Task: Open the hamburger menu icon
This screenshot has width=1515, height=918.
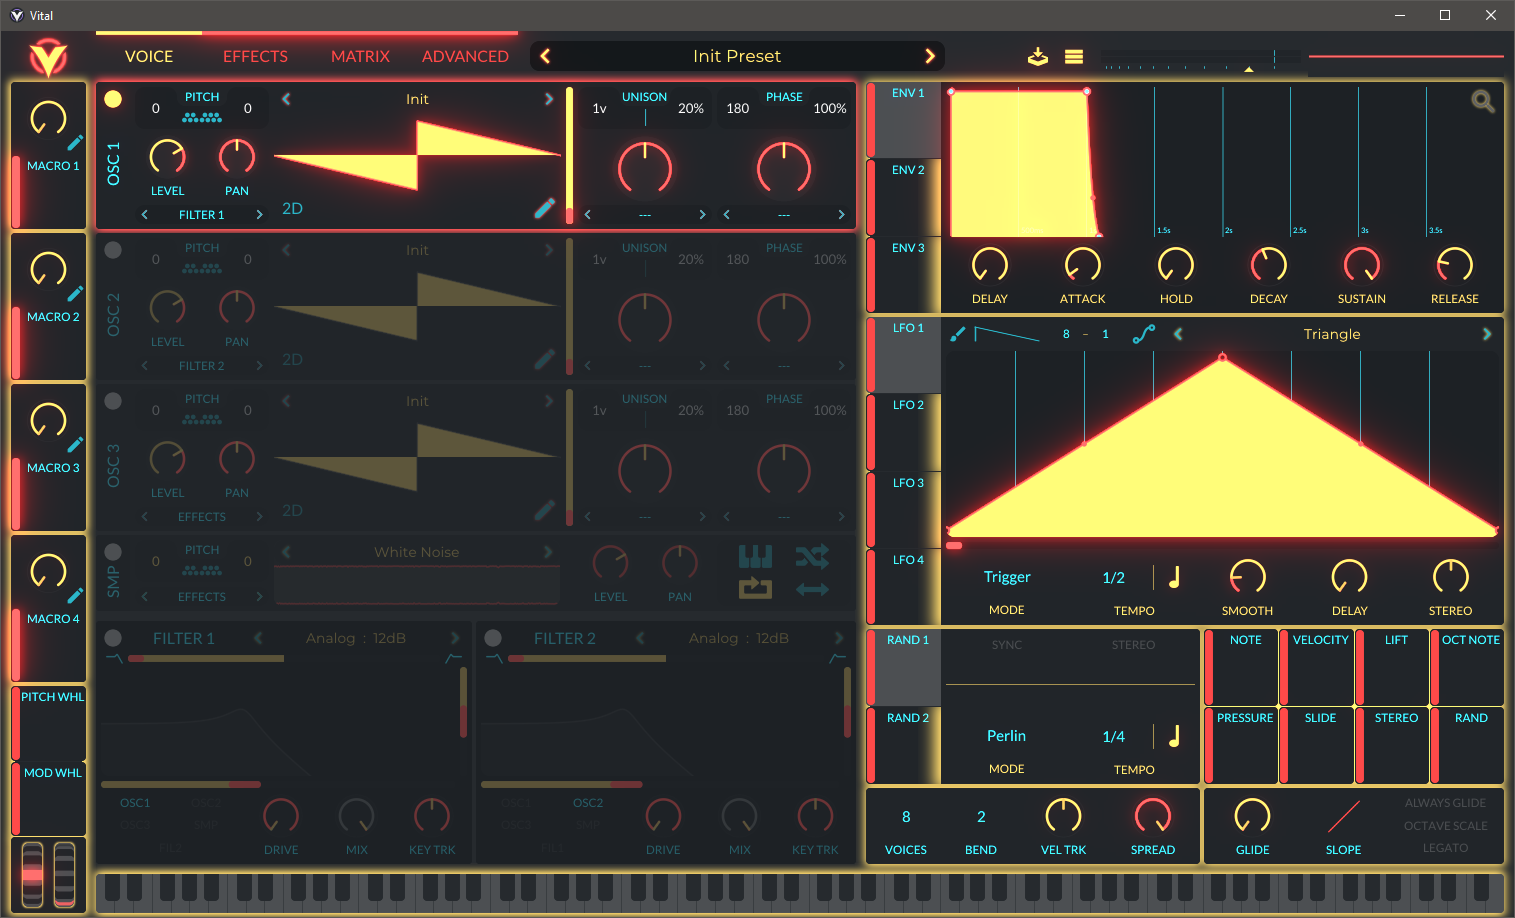Action: click(x=1074, y=57)
